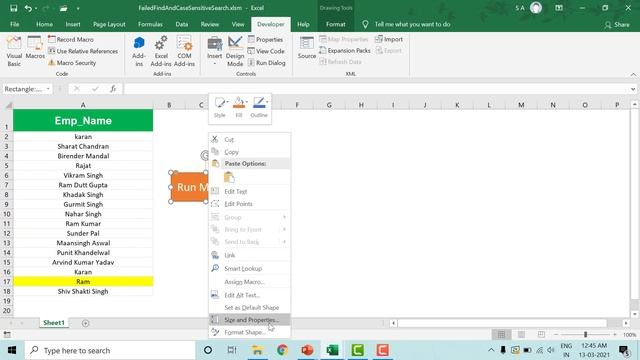Viewport: 640px width, 360px height.
Task: Toggle Design Mode
Action: pos(235,51)
